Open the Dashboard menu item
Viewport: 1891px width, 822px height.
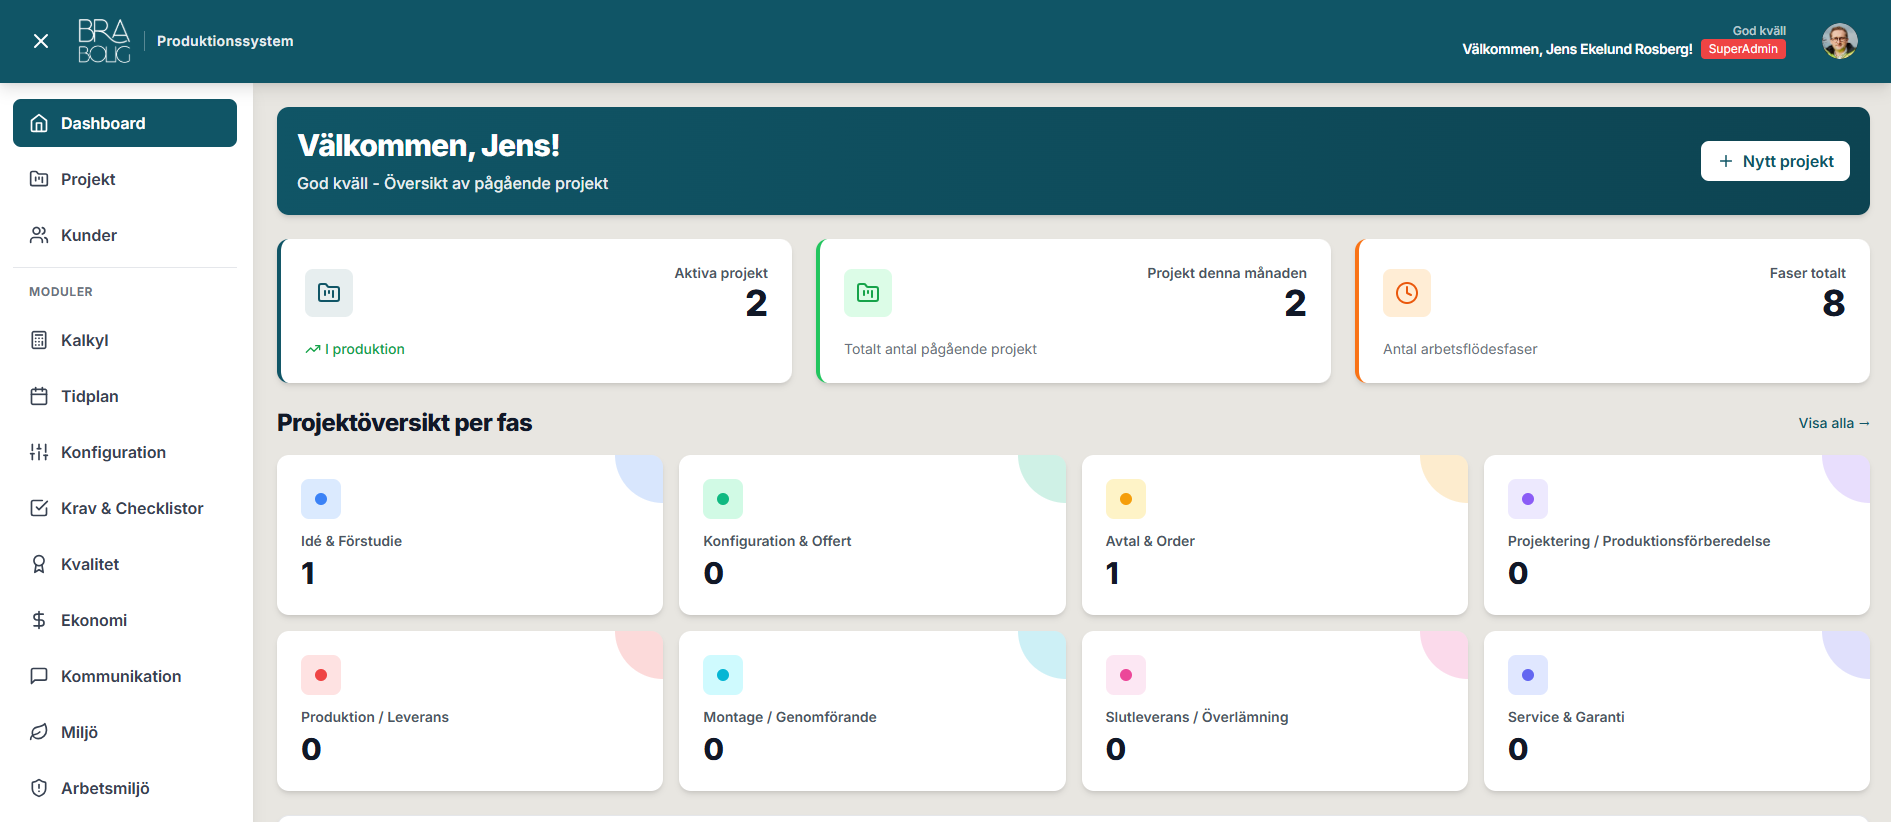point(125,123)
